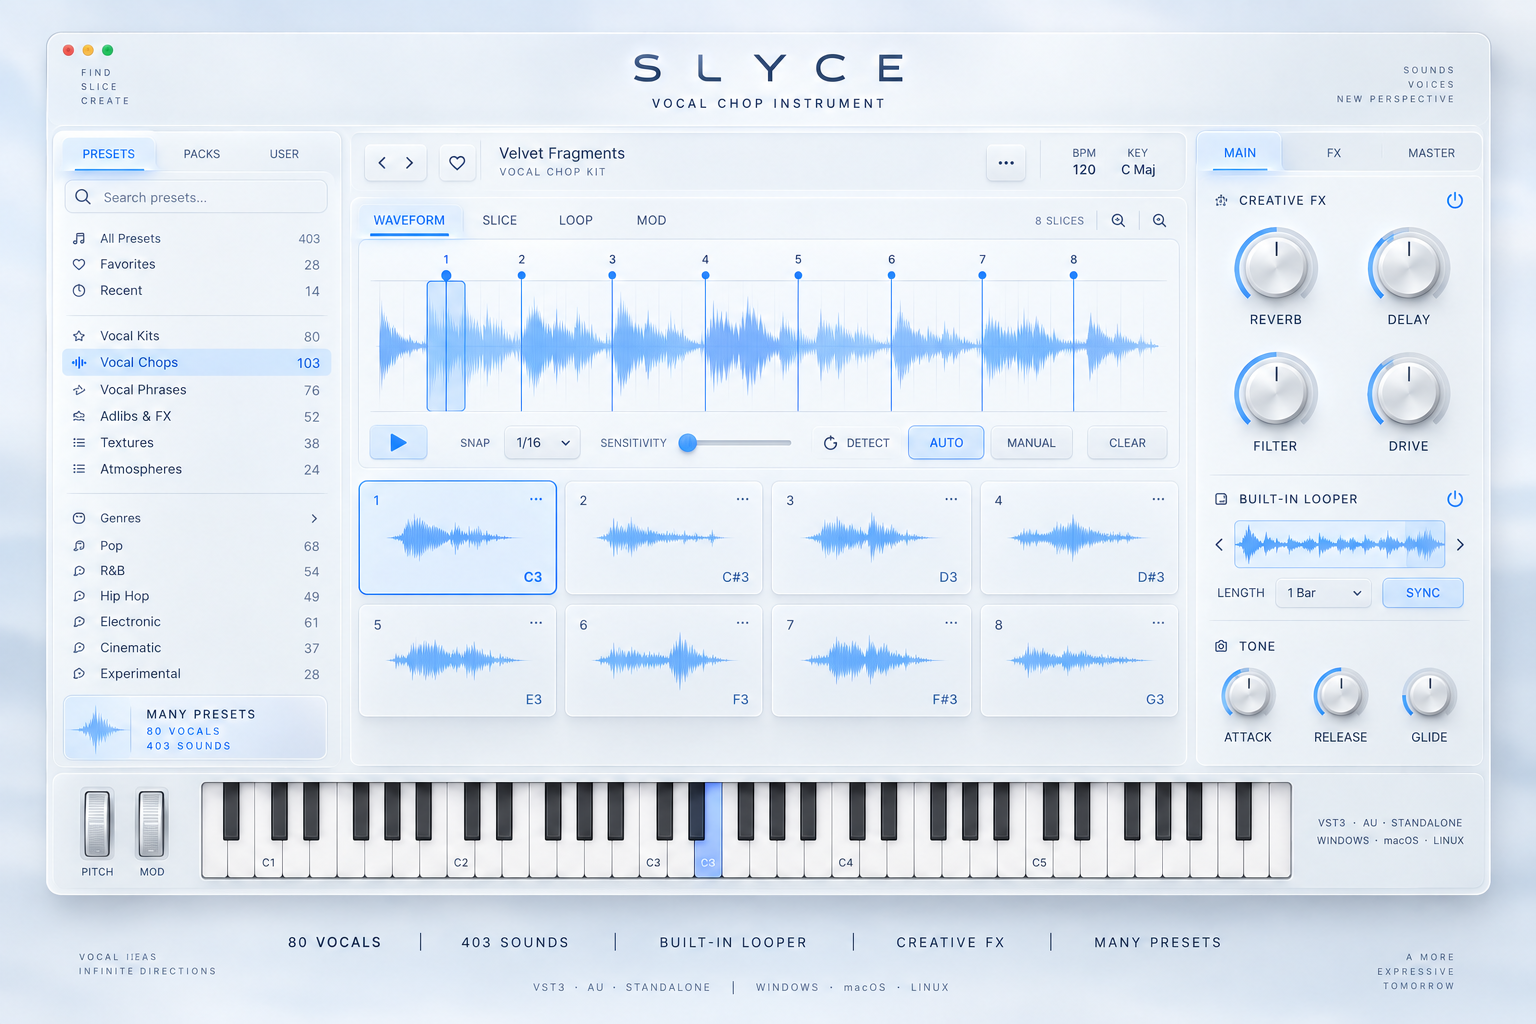Adjust the Sensitivity slider handle
Viewport: 1536px width, 1024px height.
(688, 443)
